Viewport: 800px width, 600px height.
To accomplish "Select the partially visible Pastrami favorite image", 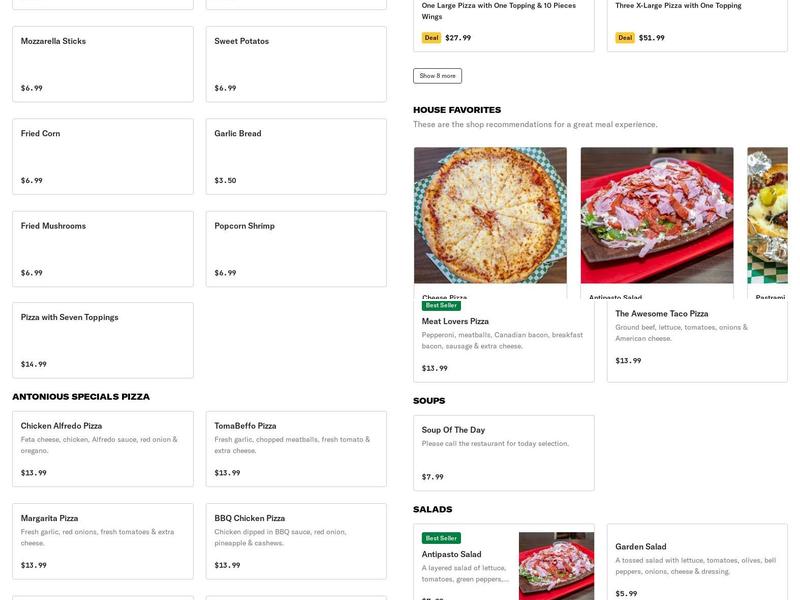I will pyautogui.click(x=767, y=215).
